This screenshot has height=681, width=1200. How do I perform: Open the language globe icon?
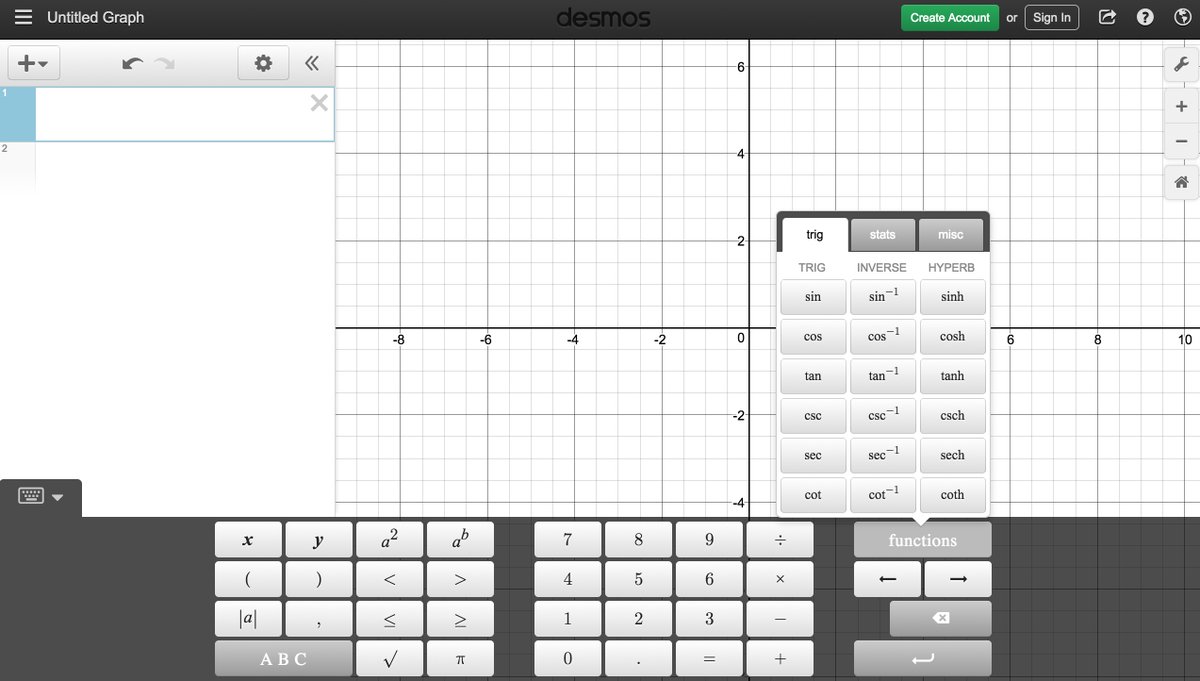[1179, 18]
